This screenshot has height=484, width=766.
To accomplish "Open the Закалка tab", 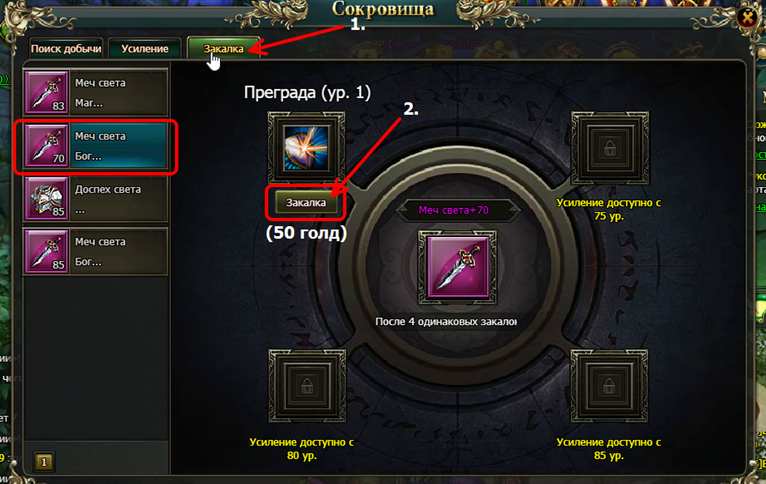I will point(224,48).
